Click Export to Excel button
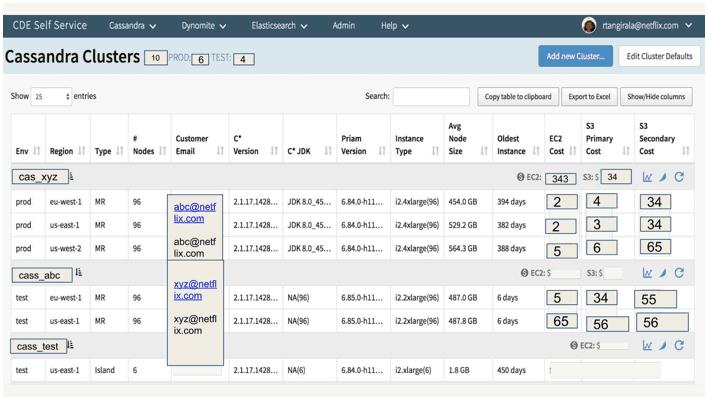707x402 pixels. click(589, 96)
